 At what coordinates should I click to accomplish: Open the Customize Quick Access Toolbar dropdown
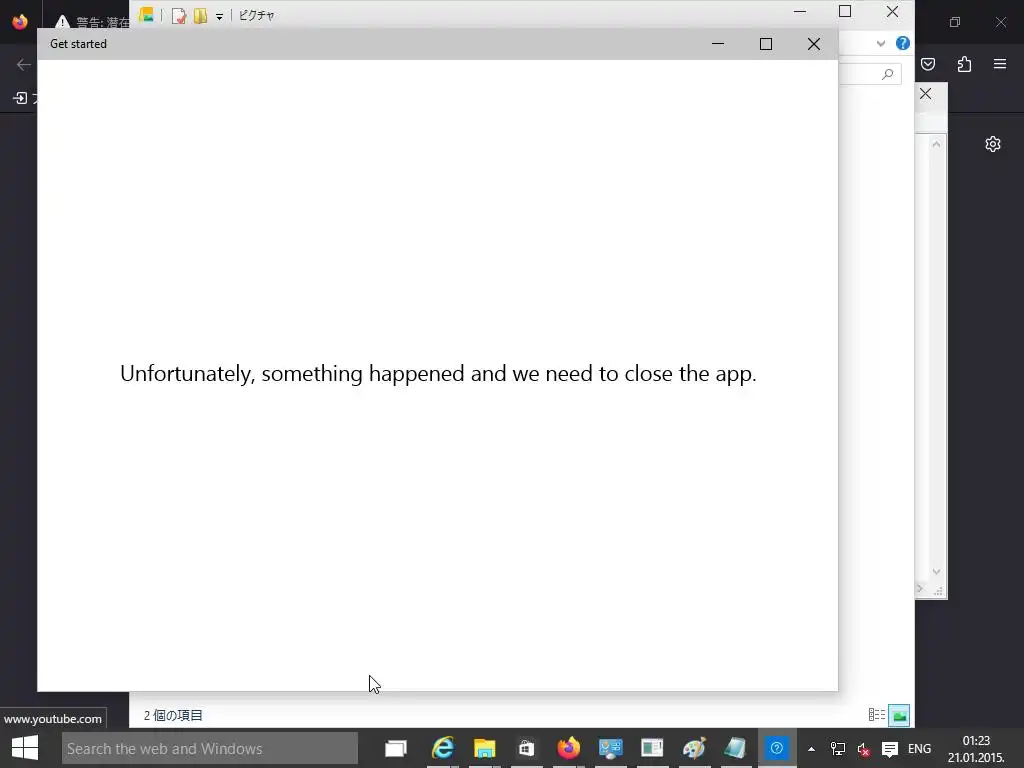(219, 16)
